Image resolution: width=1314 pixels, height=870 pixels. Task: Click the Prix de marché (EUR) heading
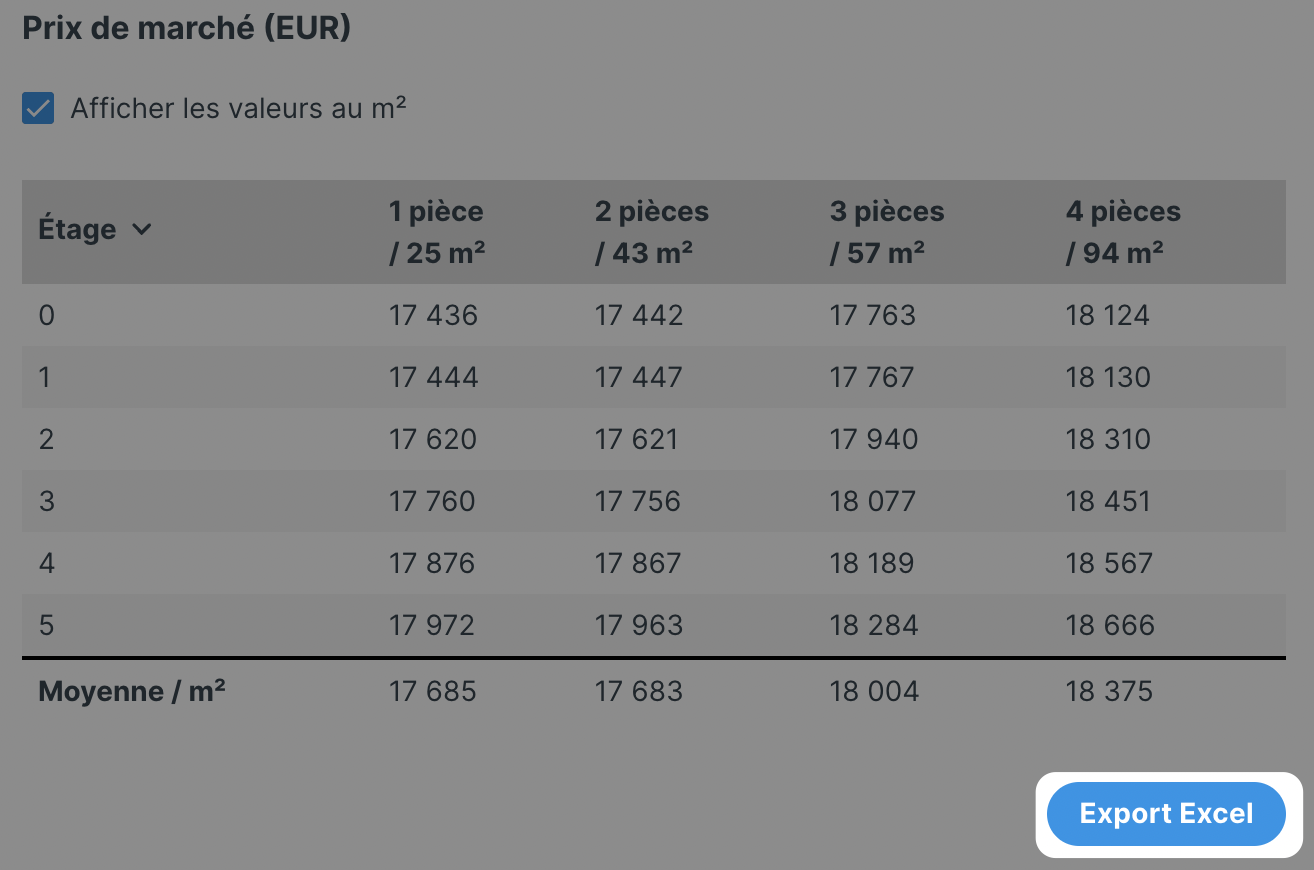pos(187,28)
